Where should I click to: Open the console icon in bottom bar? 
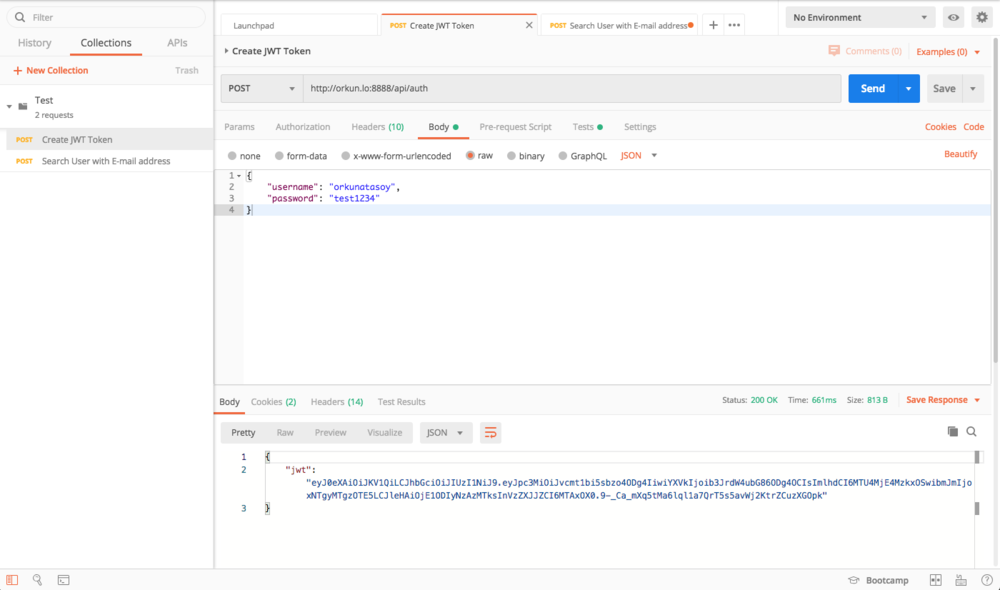pyautogui.click(x=63, y=580)
